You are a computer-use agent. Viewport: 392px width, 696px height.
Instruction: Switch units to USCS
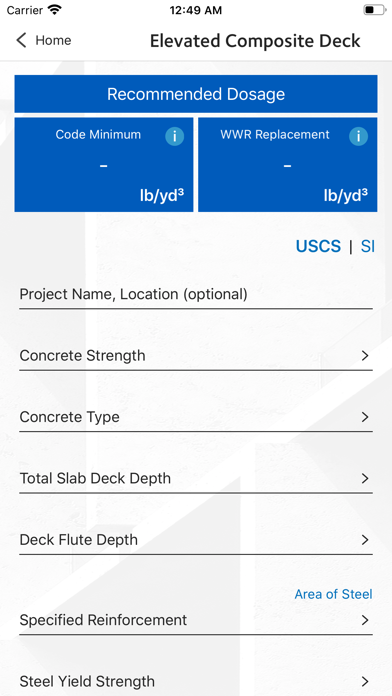pos(318,246)
